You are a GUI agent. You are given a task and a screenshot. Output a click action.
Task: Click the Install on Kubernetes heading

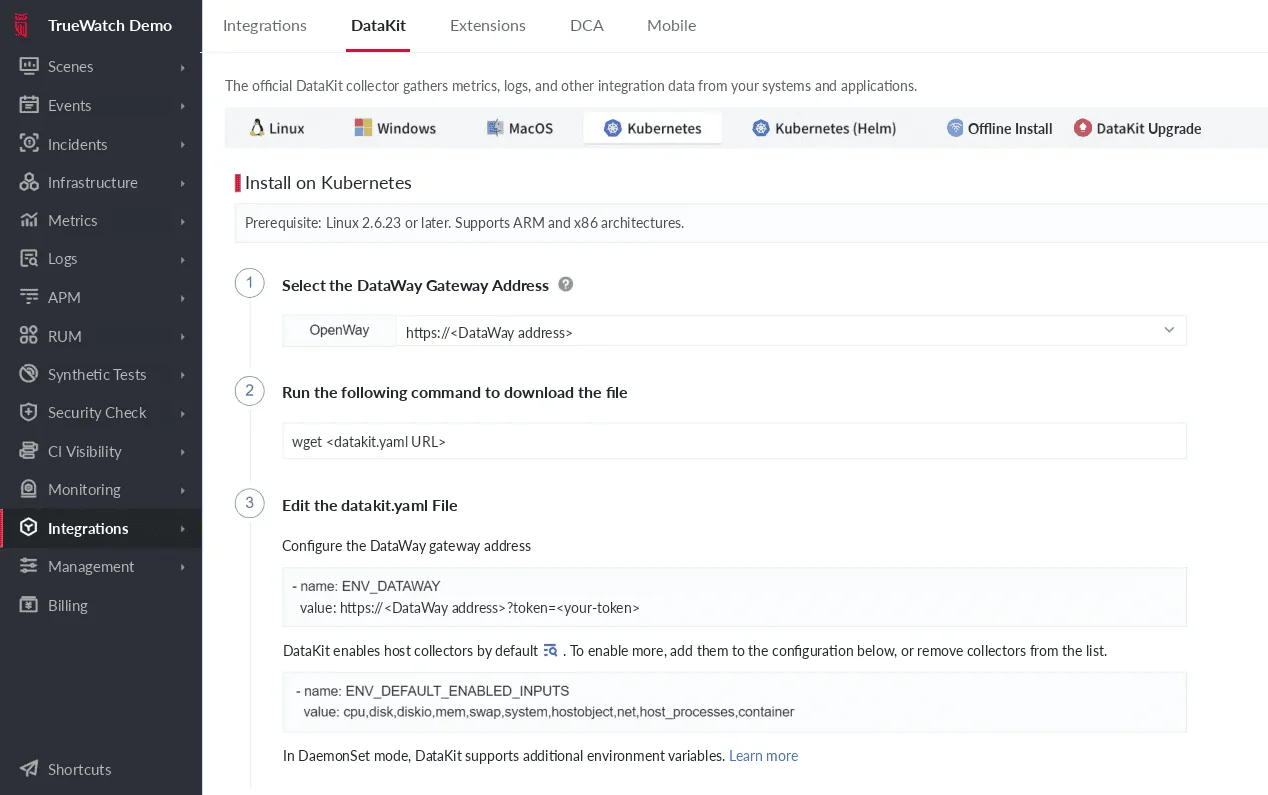(328, 182)
